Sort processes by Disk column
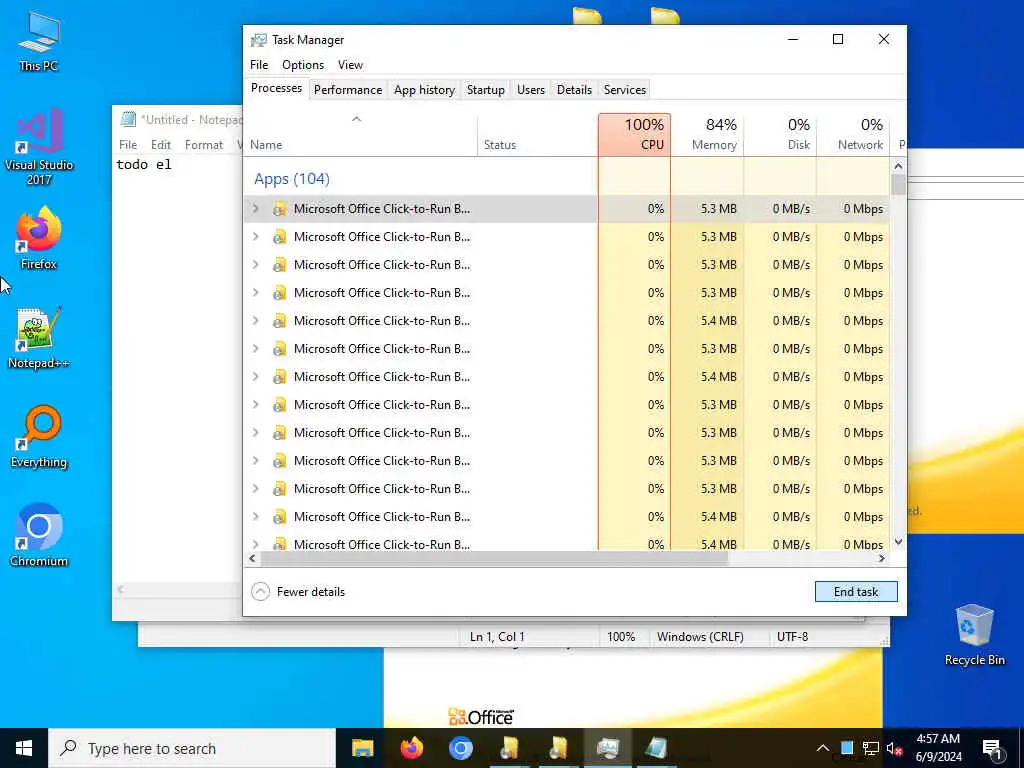 click(780, 135)
